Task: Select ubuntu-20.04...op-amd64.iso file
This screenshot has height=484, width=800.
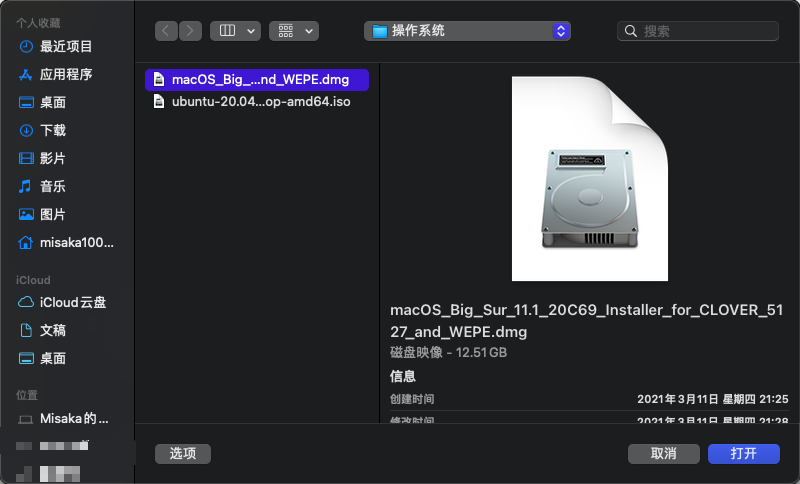Action: click(x=257, y=101)
